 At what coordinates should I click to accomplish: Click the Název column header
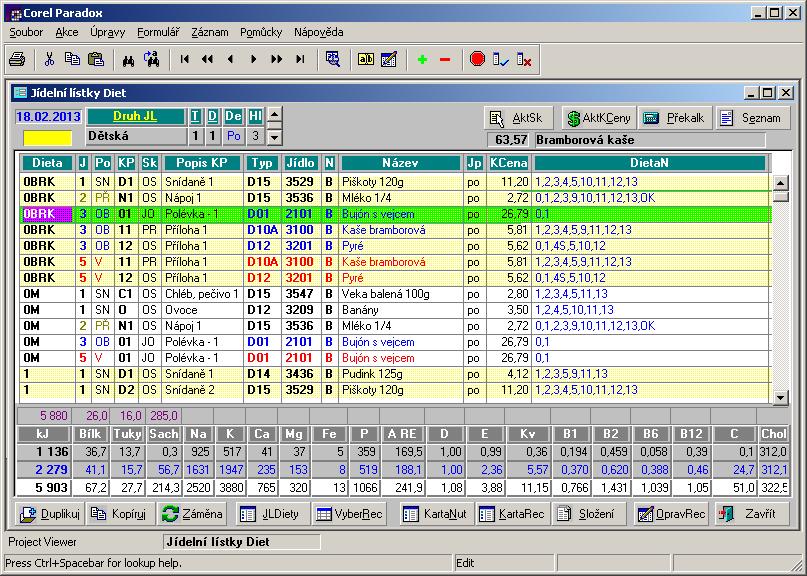(x=400, y=163)
